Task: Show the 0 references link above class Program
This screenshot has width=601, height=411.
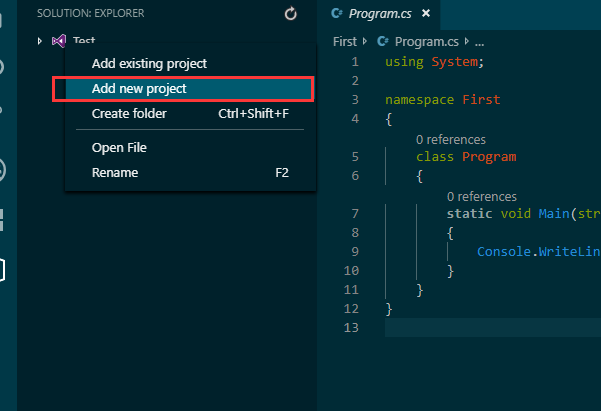Action: [x=450, y=140]
